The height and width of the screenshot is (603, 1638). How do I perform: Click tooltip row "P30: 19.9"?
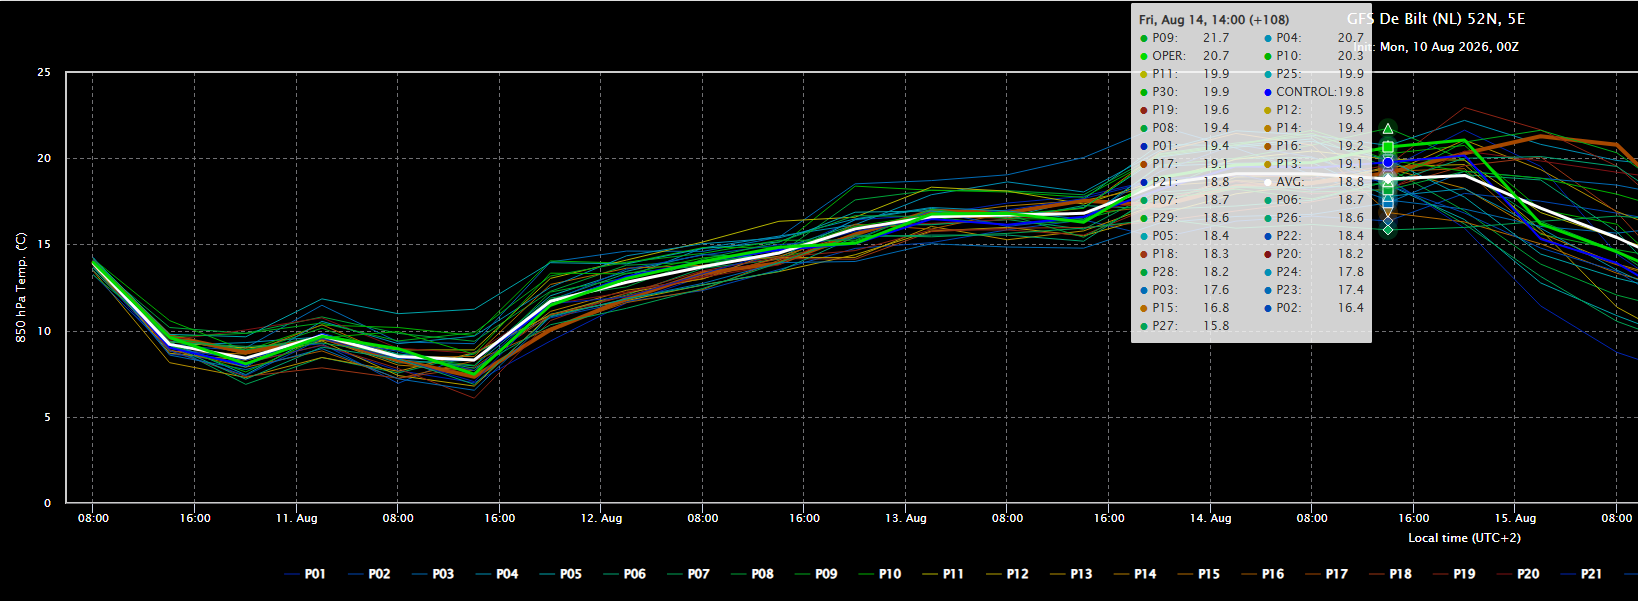point(1185,92)
